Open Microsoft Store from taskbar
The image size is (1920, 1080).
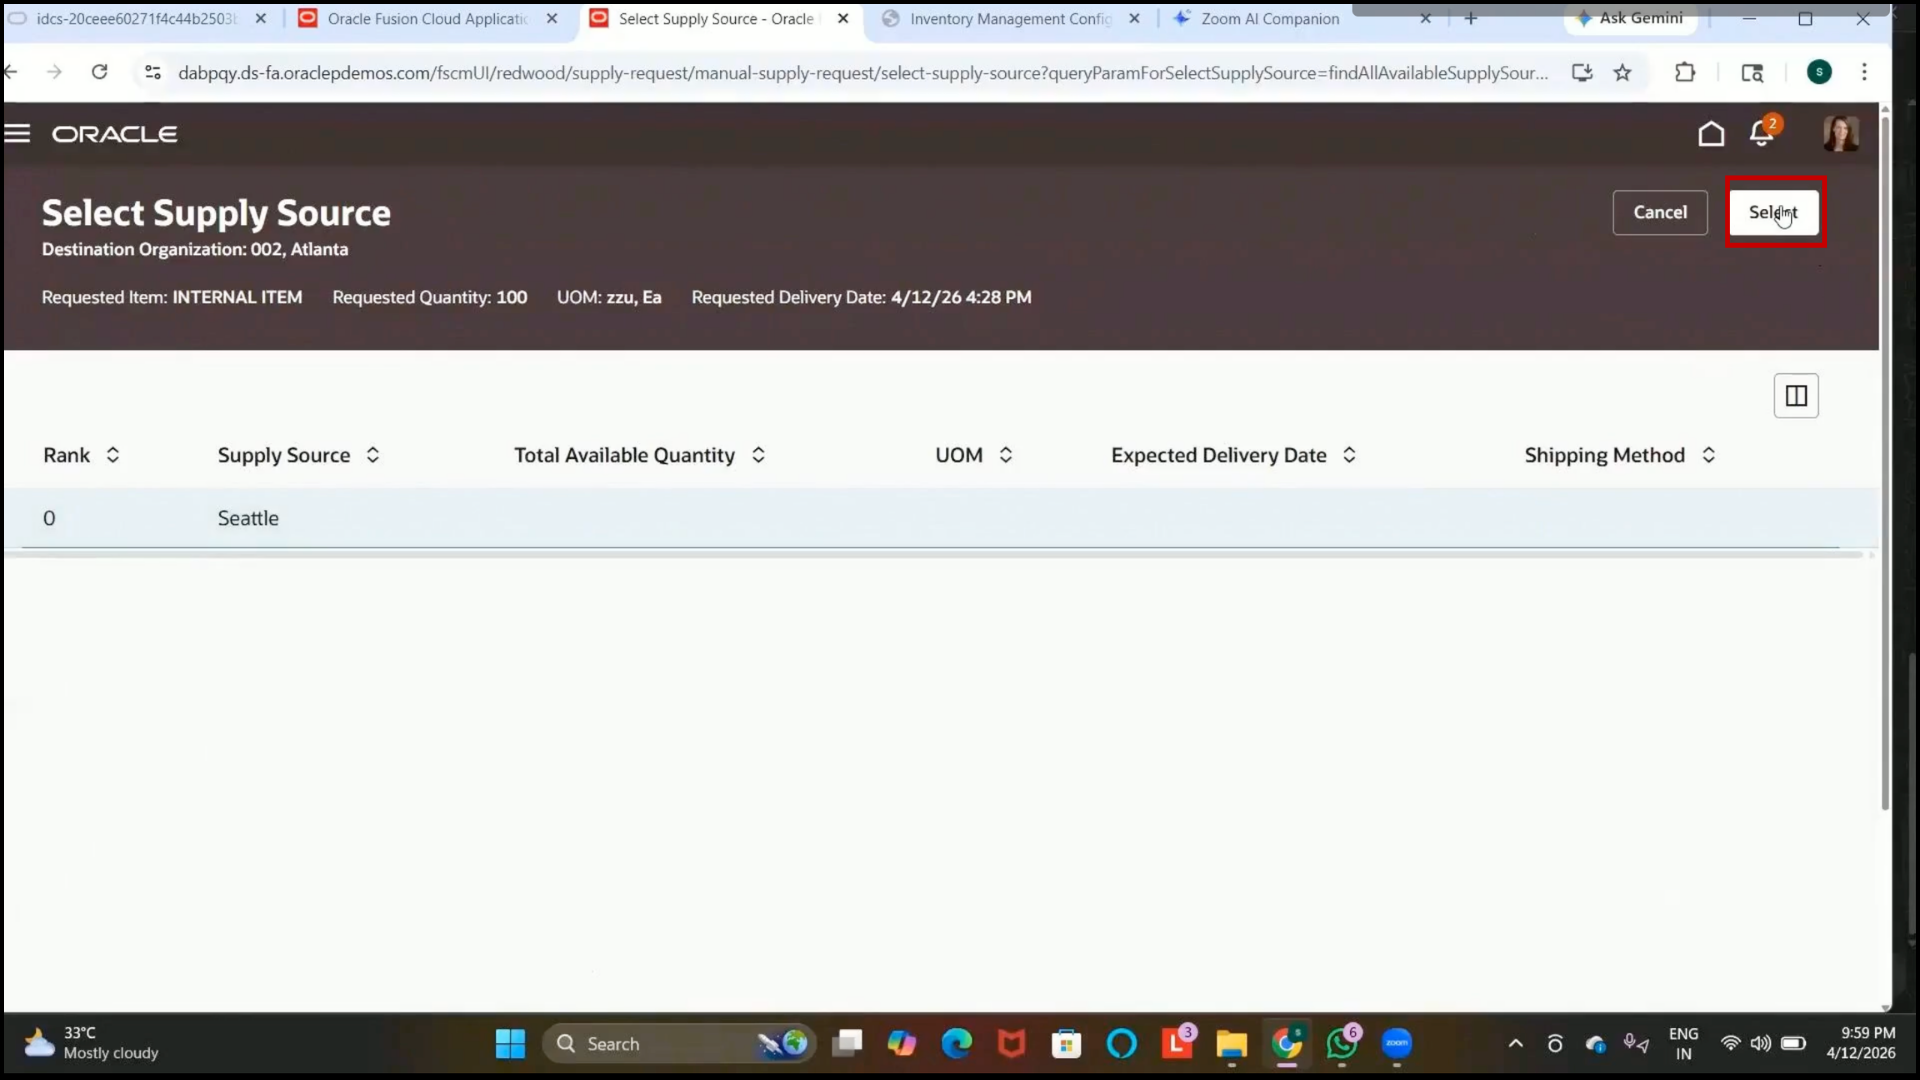click(x=1066, y=1044)
